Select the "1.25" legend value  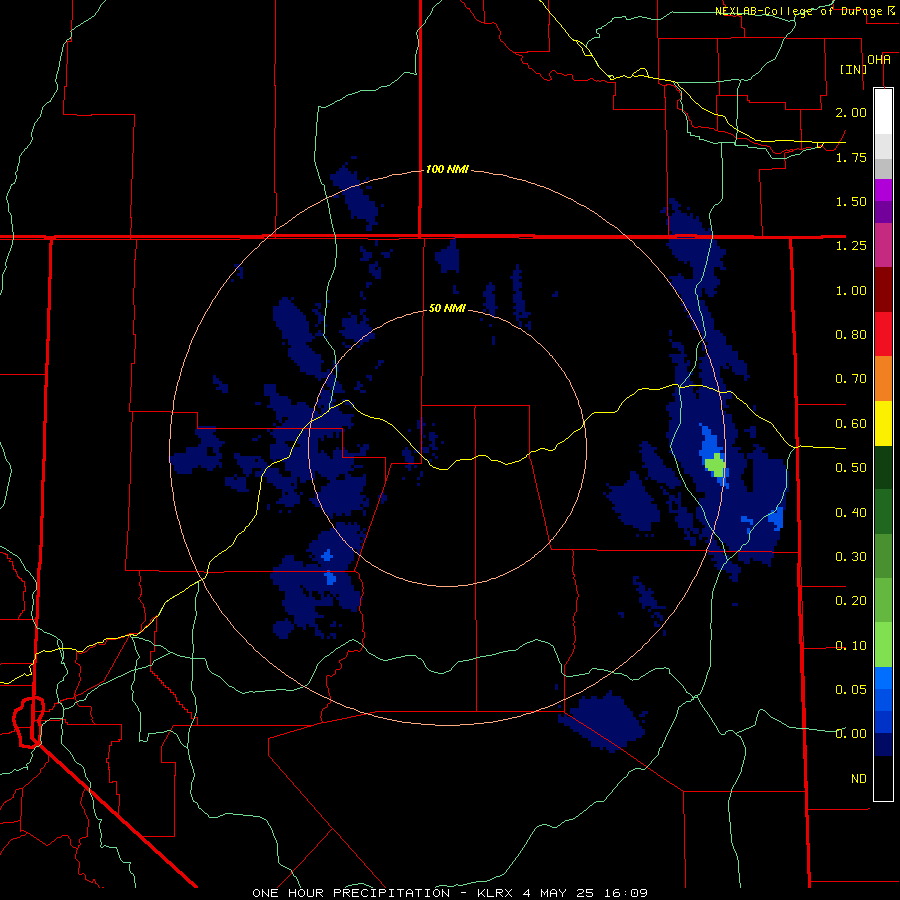click(x=851, y=246)
